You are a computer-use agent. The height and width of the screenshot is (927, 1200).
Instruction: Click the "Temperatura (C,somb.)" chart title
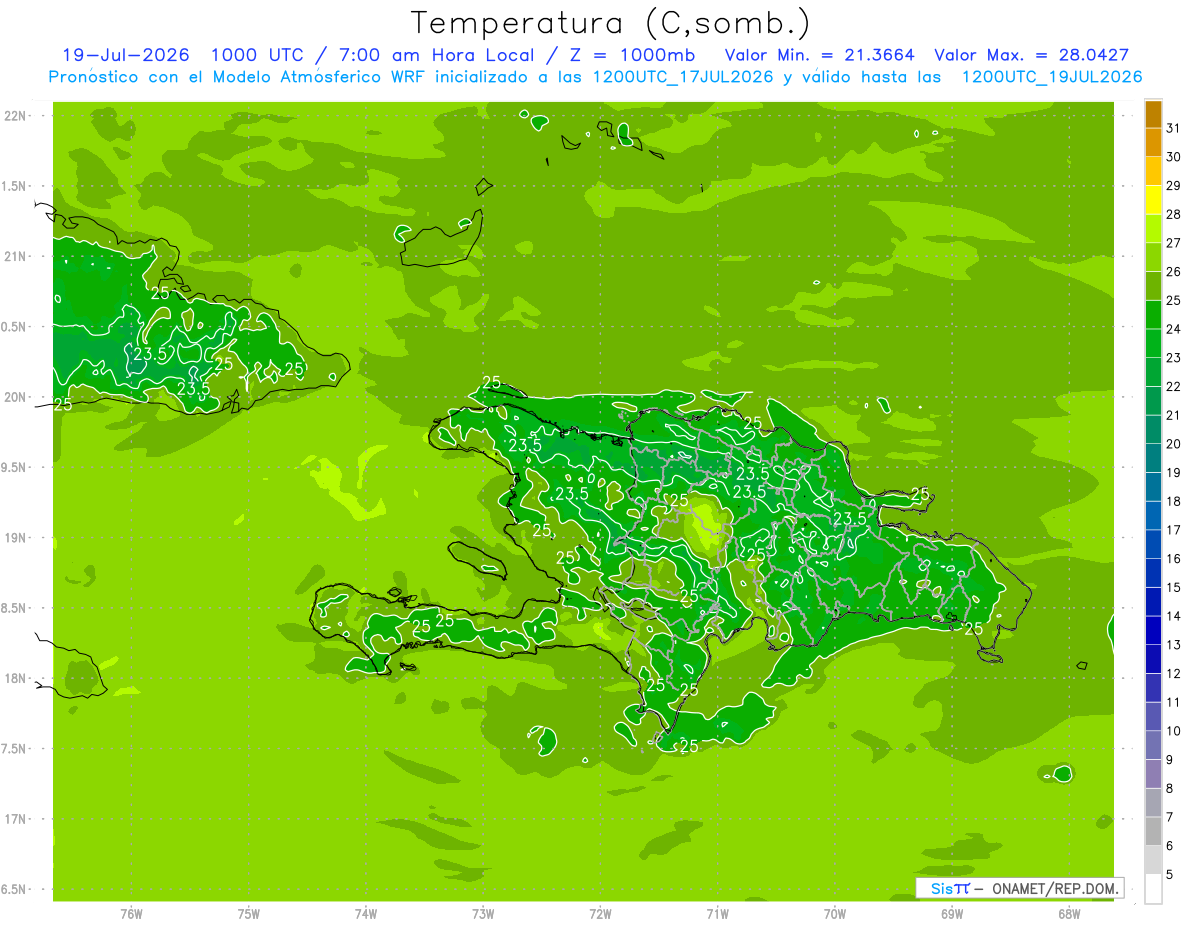point(610,22)
